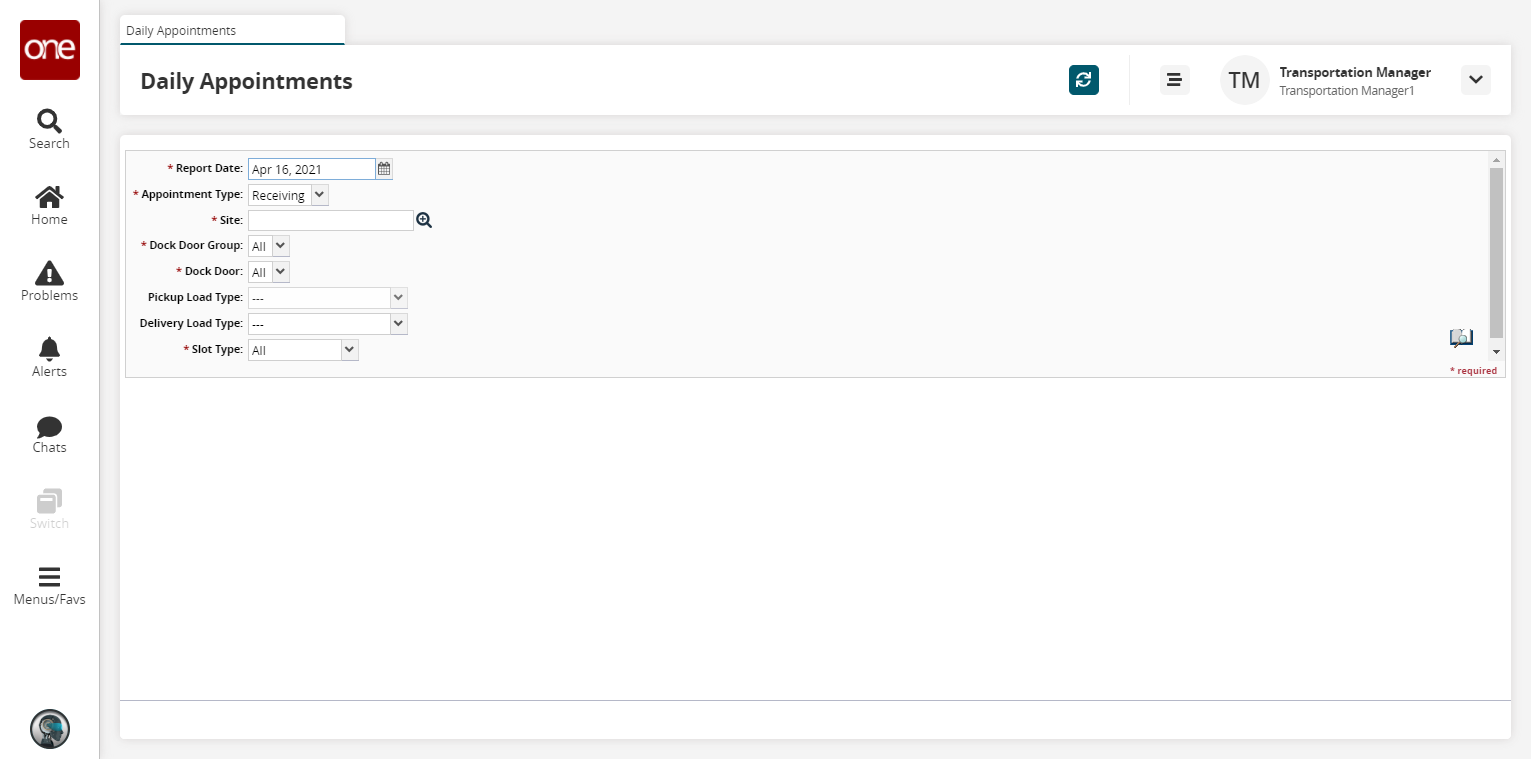1531x759 pixels.
Task: Click the filter panel vertical scrollbar
Action: click(1496, 250)
